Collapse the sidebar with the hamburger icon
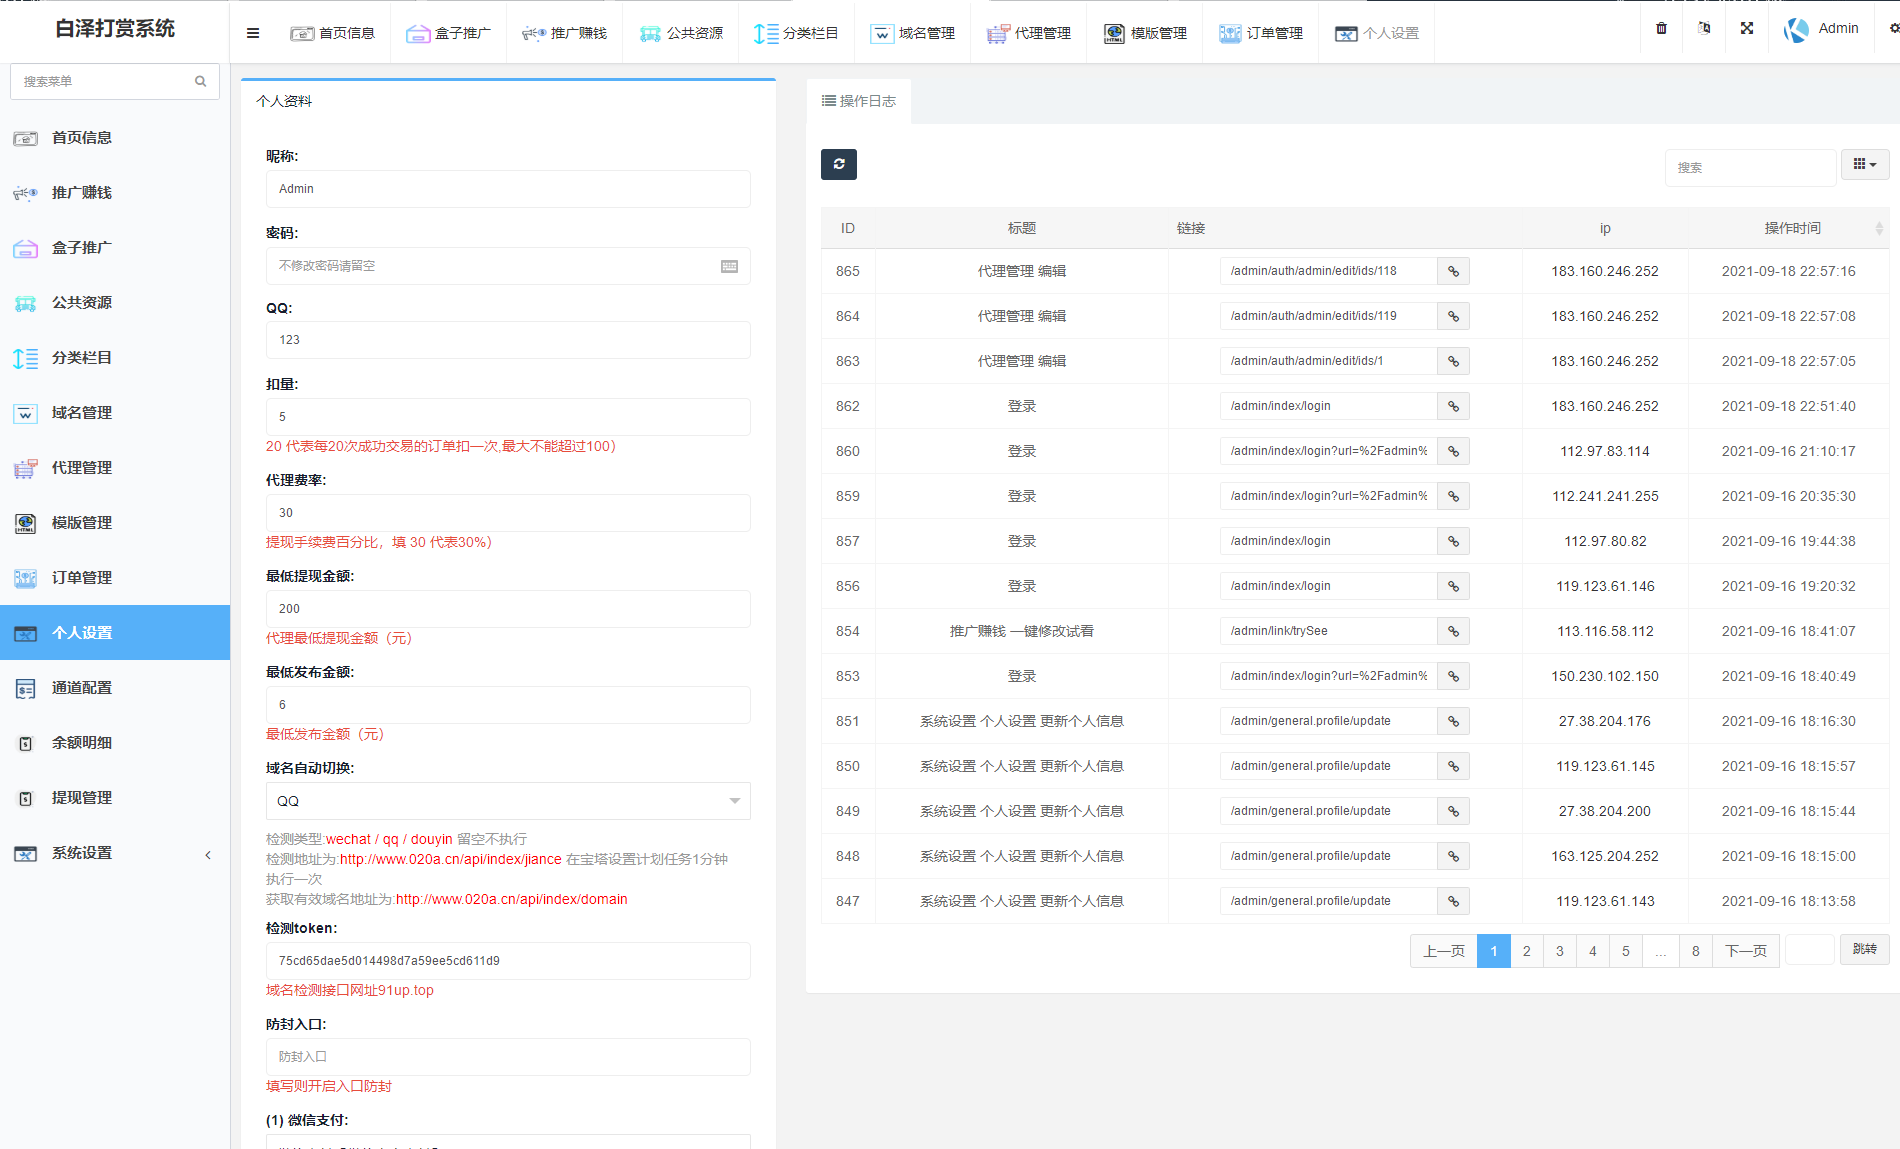 pyautogui.click(x=252, y=33)
